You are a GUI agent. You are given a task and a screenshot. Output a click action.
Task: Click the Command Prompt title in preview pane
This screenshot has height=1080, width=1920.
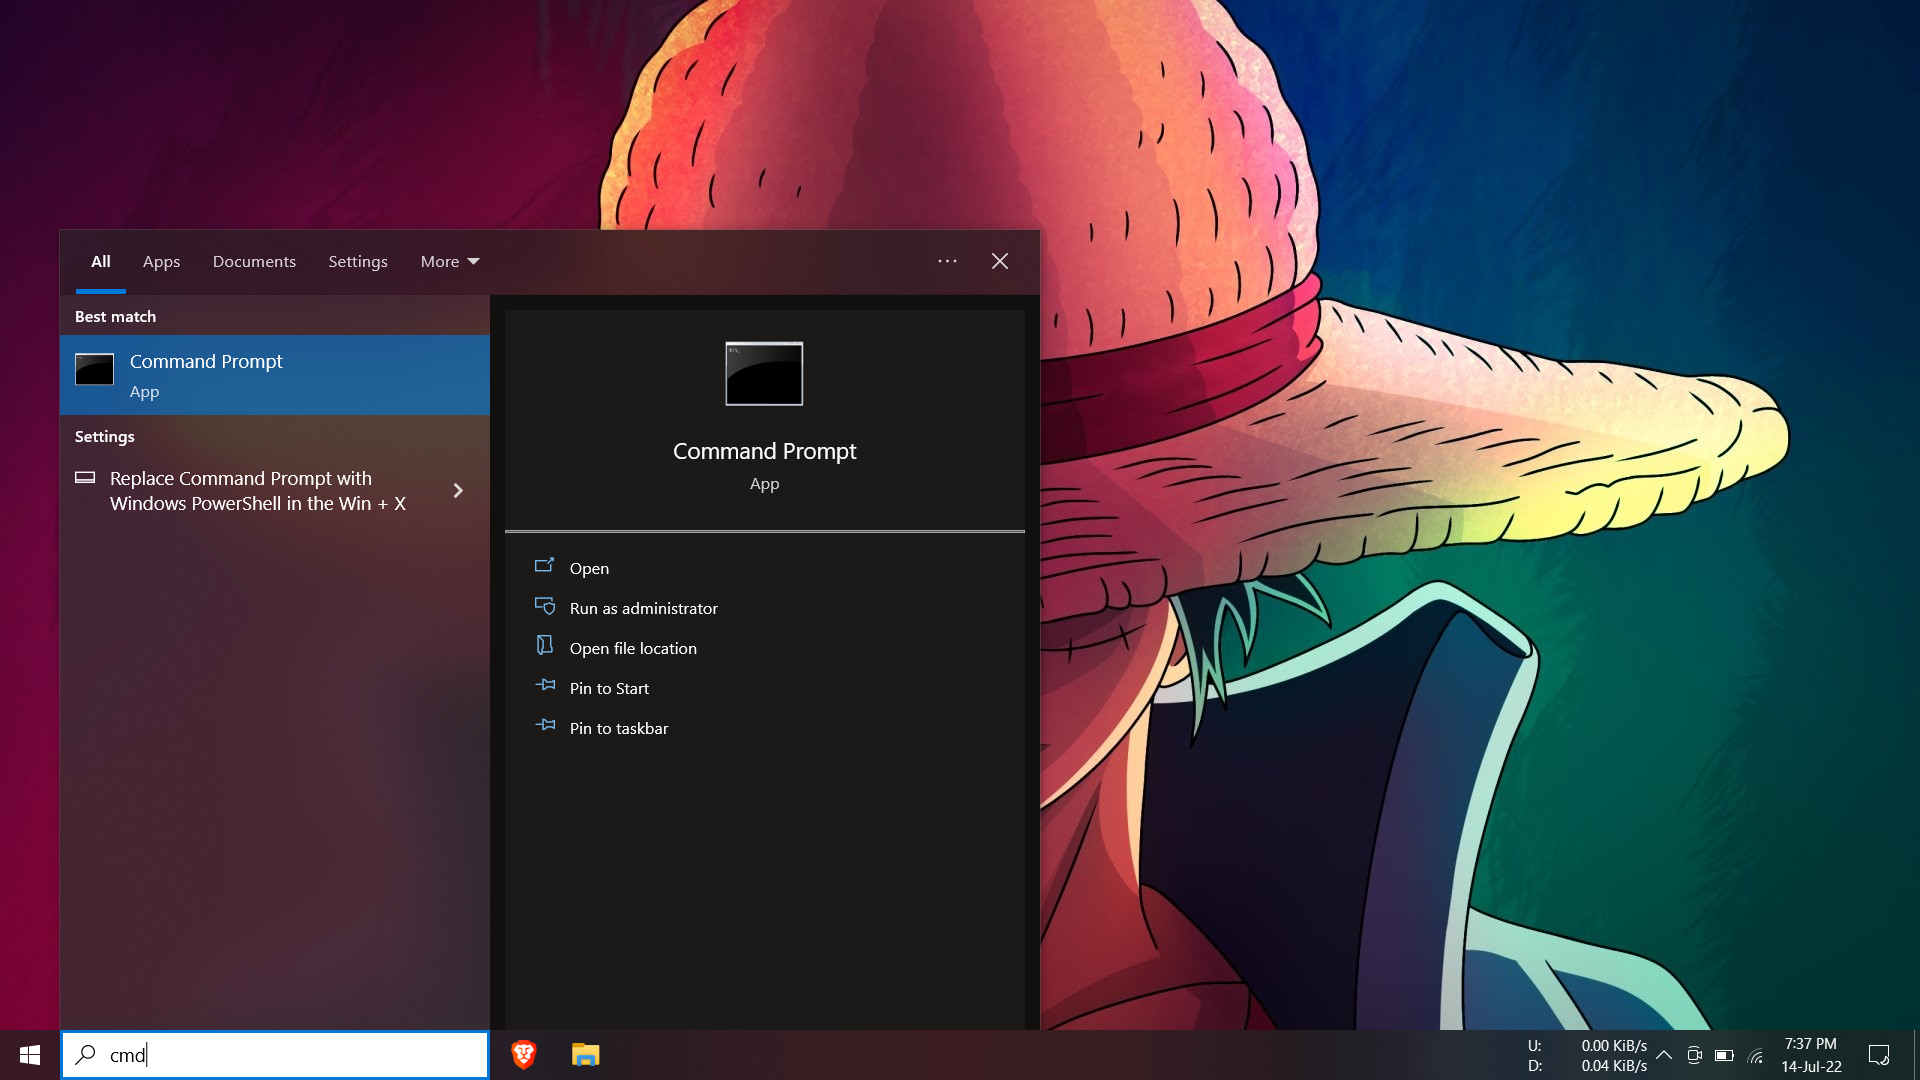(764, 451)
